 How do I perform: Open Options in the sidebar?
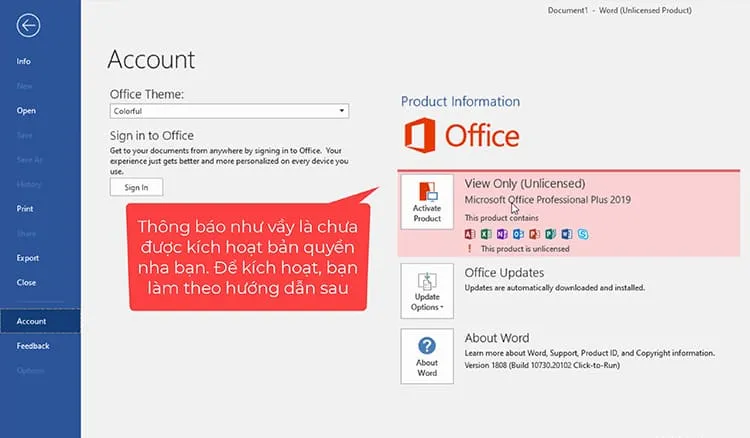pos(30,370)
